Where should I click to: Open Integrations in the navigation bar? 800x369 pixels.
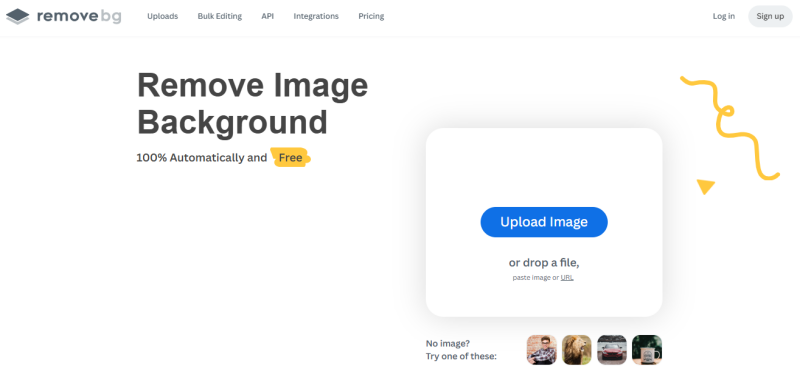[x=316, y=16]
